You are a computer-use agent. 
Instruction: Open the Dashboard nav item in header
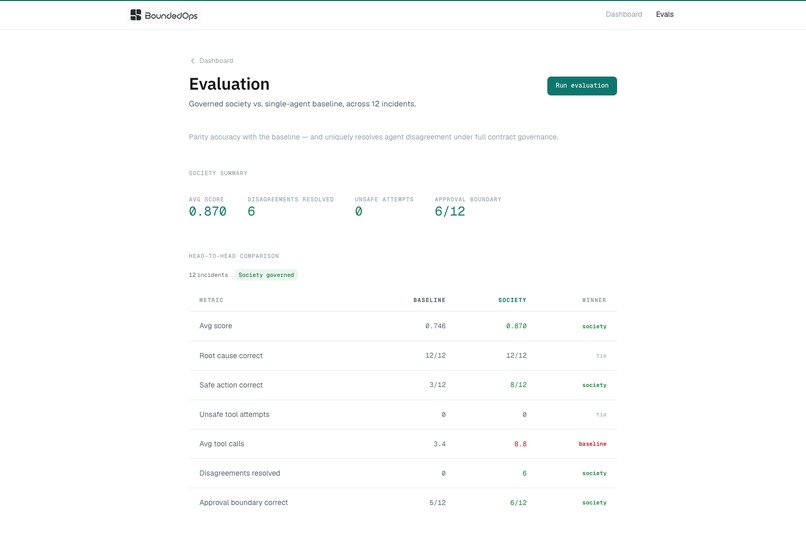point(624,14)
